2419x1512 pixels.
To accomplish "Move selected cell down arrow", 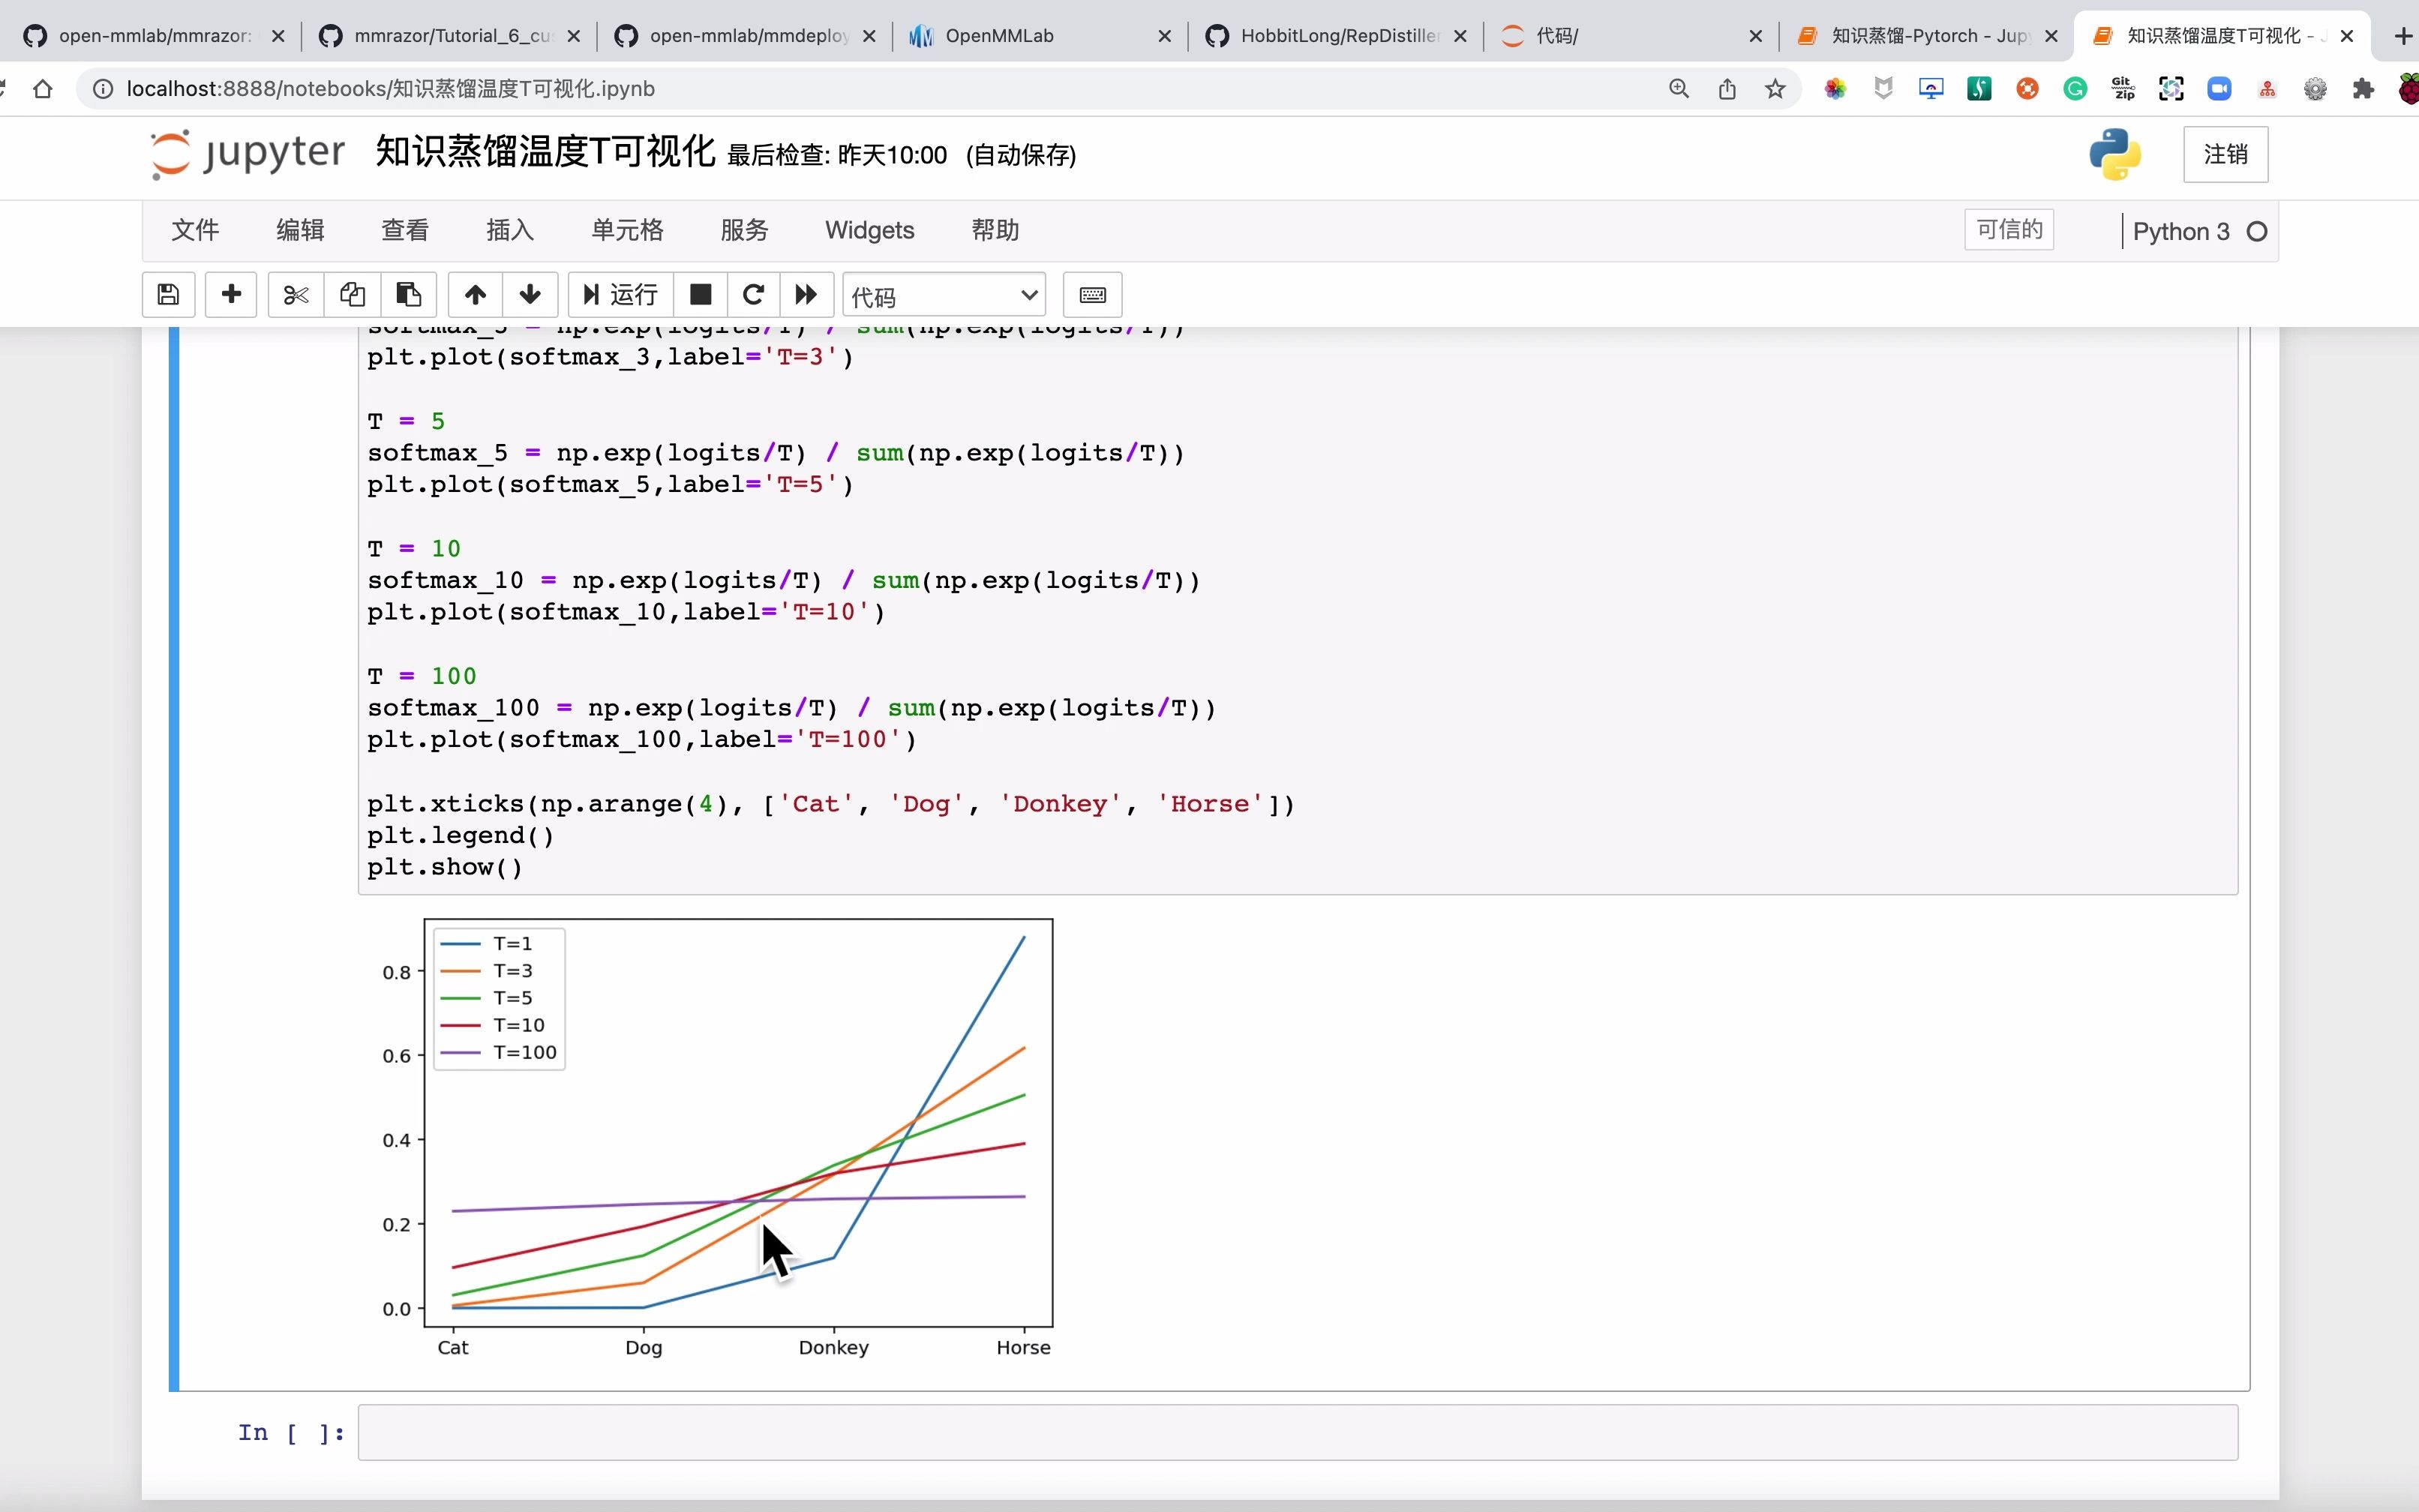I will click(x=530, y=295).
